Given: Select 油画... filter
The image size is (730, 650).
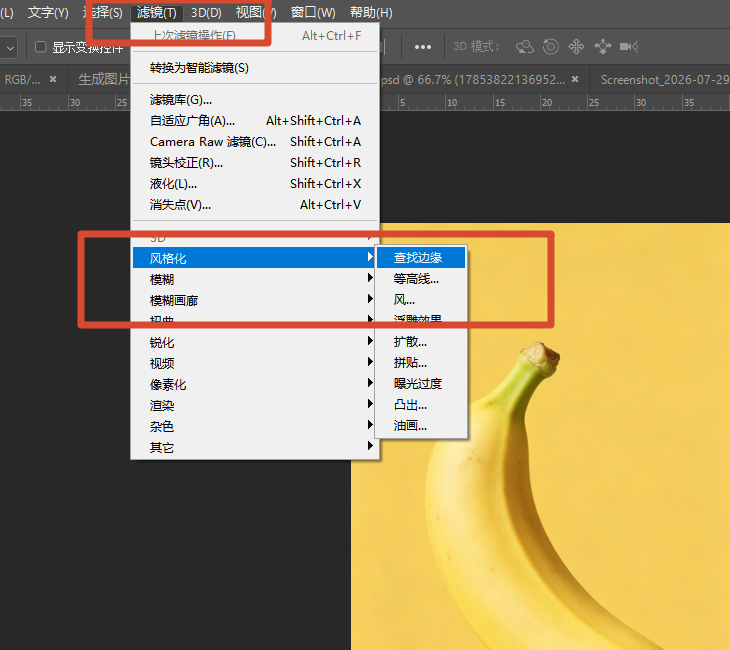Looking at the screenshot, I should coord(421,426).
